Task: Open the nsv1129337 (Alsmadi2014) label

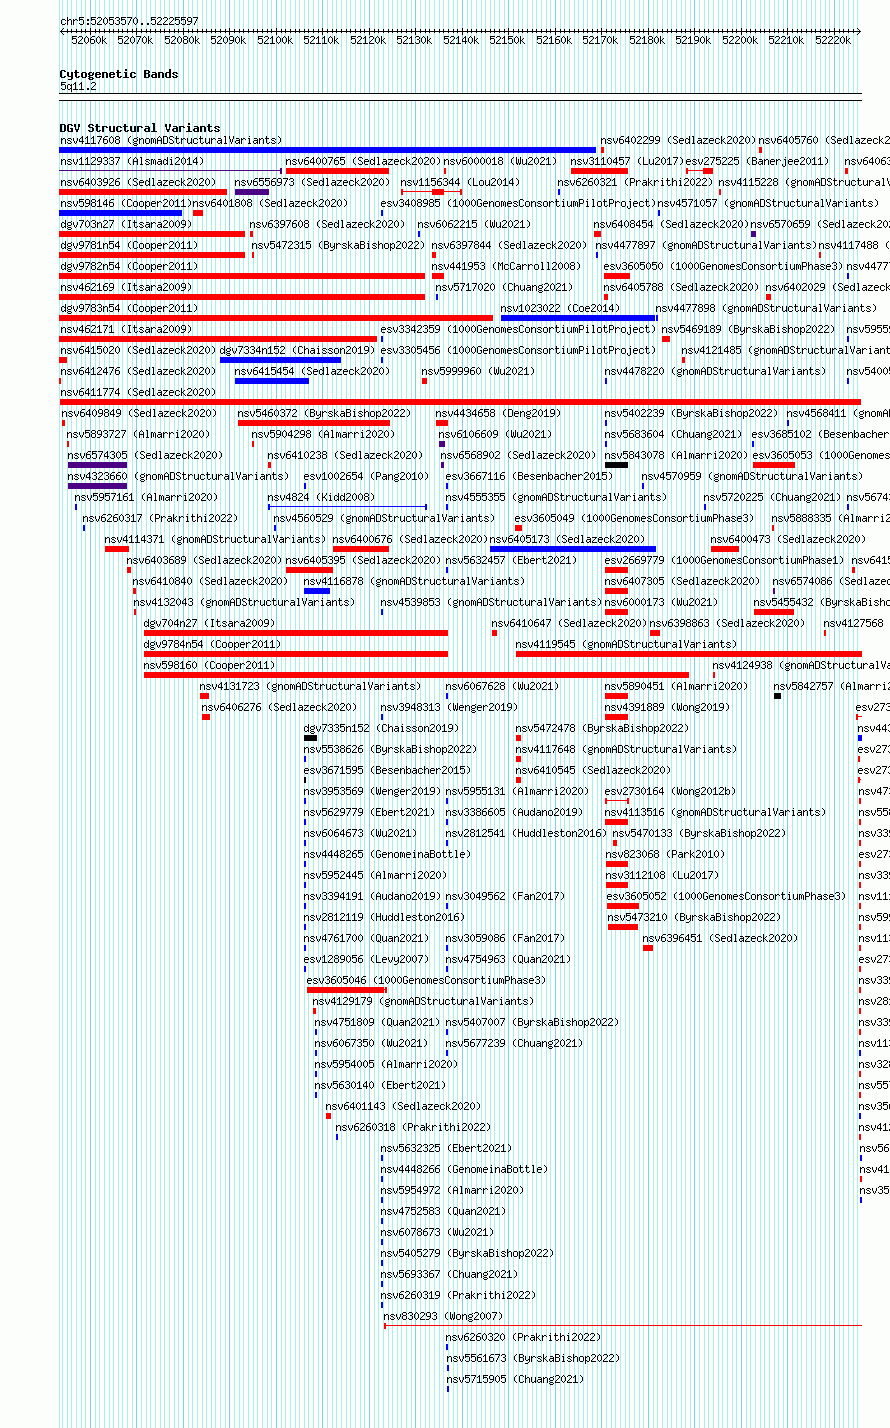Action: tap(131, 161)
